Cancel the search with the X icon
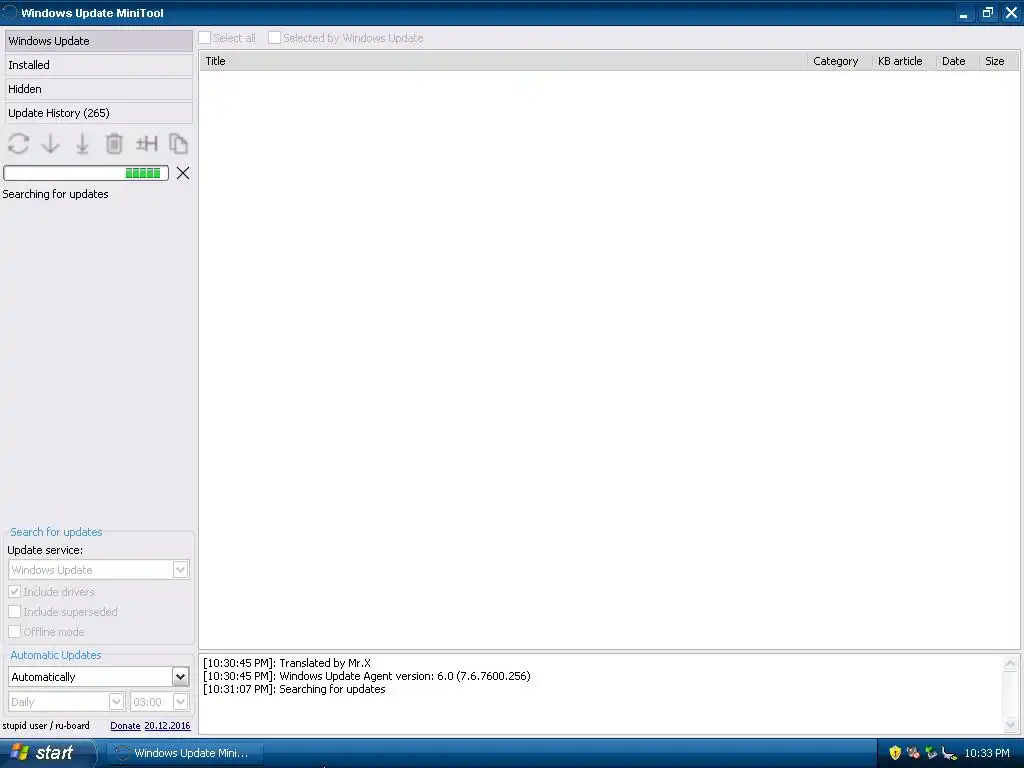The height and width of the screenshot is (768, 1024). pyautogui.click(x=183, y=173)
